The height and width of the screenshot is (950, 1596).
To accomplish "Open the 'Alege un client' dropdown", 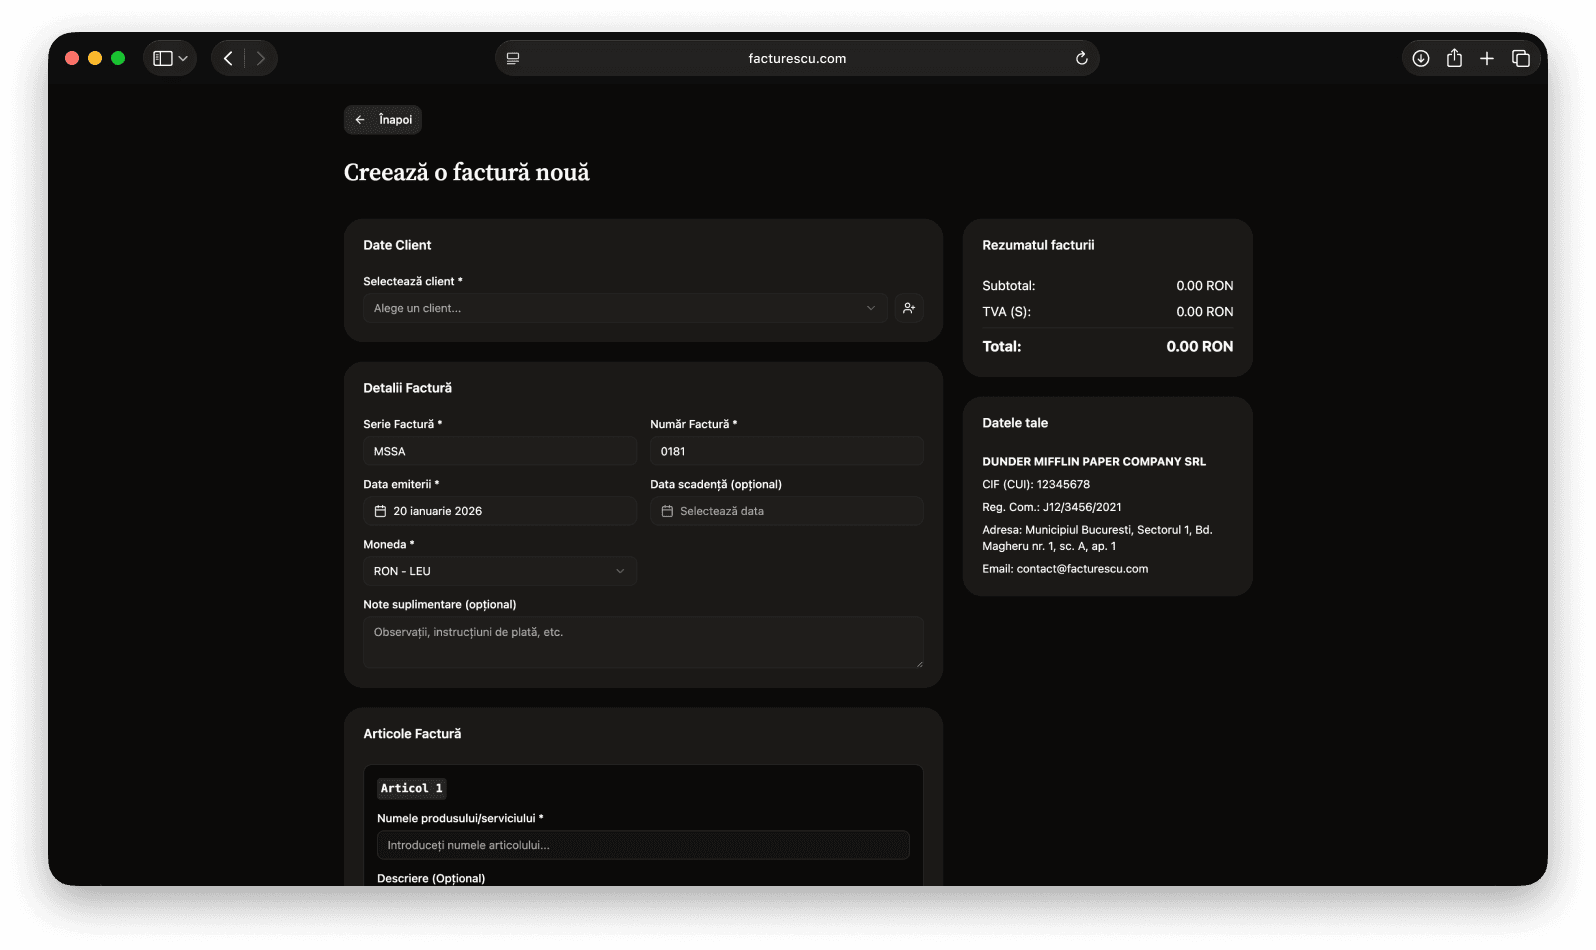I will coord(624,308).
